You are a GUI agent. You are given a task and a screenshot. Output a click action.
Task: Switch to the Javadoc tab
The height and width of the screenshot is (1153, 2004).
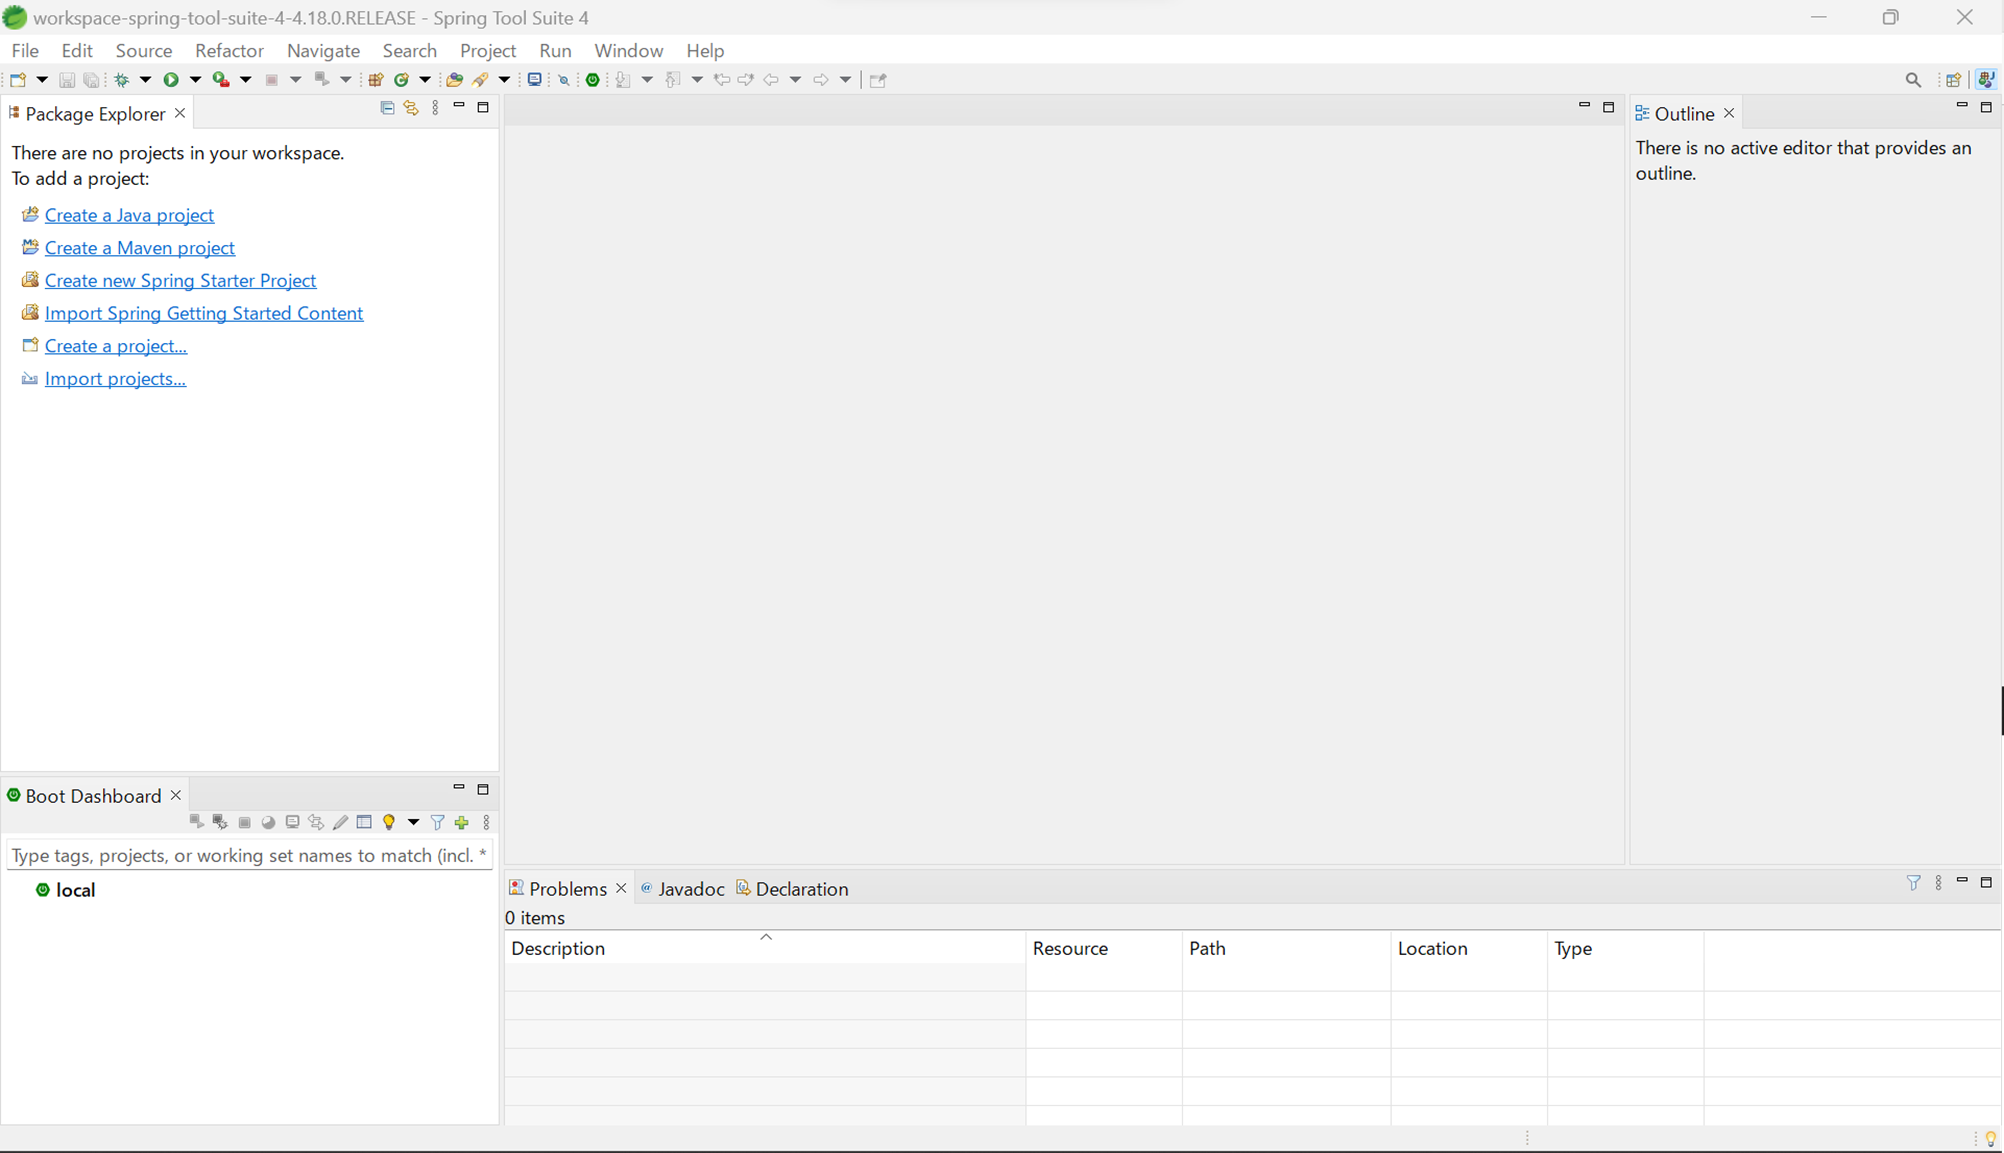pos(692,888)
